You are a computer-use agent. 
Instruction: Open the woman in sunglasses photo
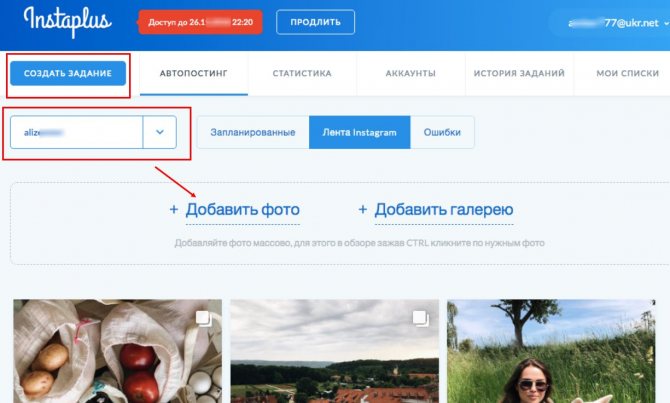coord(551,351)
